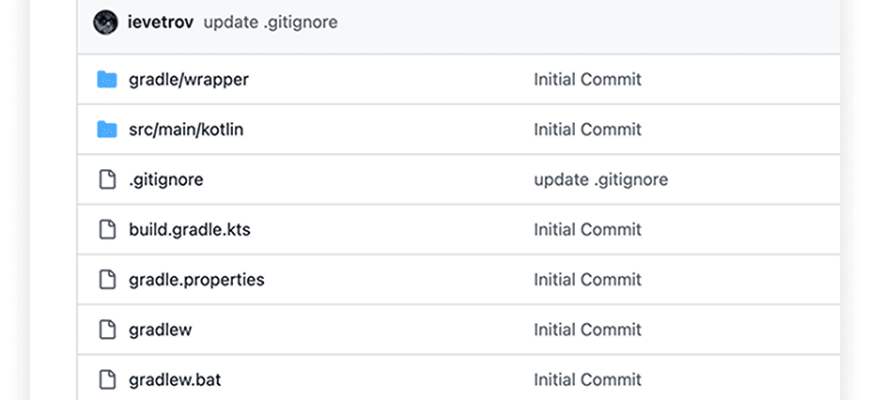Click the gradlew file icon
The width and height of the screenshot is (870, 400).
pos(107,330)
